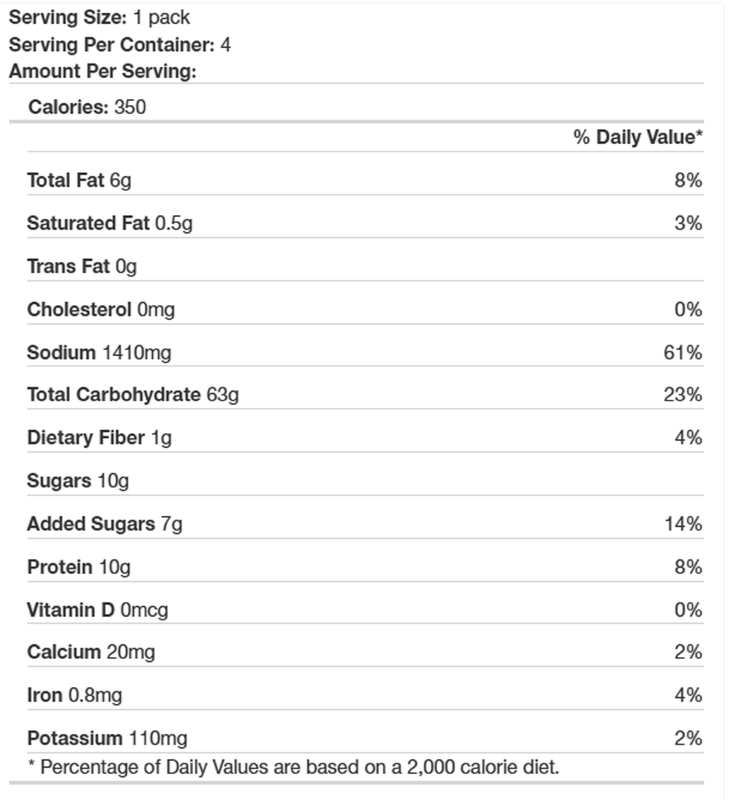Select the Cholesterol 0mg row
This screenshot has height=800, width=729.
point(365,310)
